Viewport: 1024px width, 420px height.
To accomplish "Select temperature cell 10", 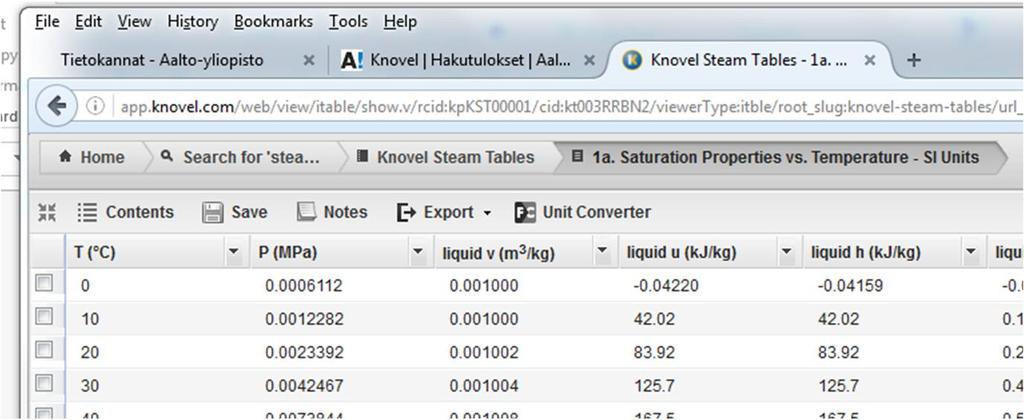I will pos(89,319).
